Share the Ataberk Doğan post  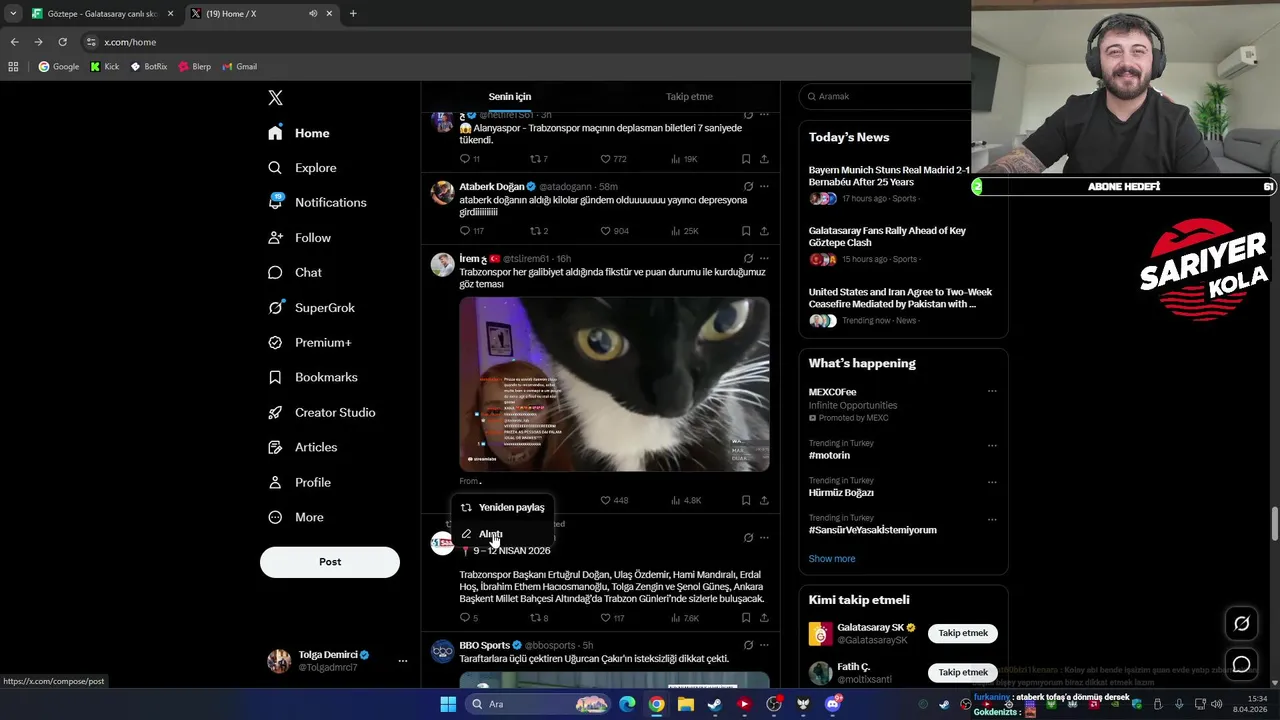coord(764,231)
